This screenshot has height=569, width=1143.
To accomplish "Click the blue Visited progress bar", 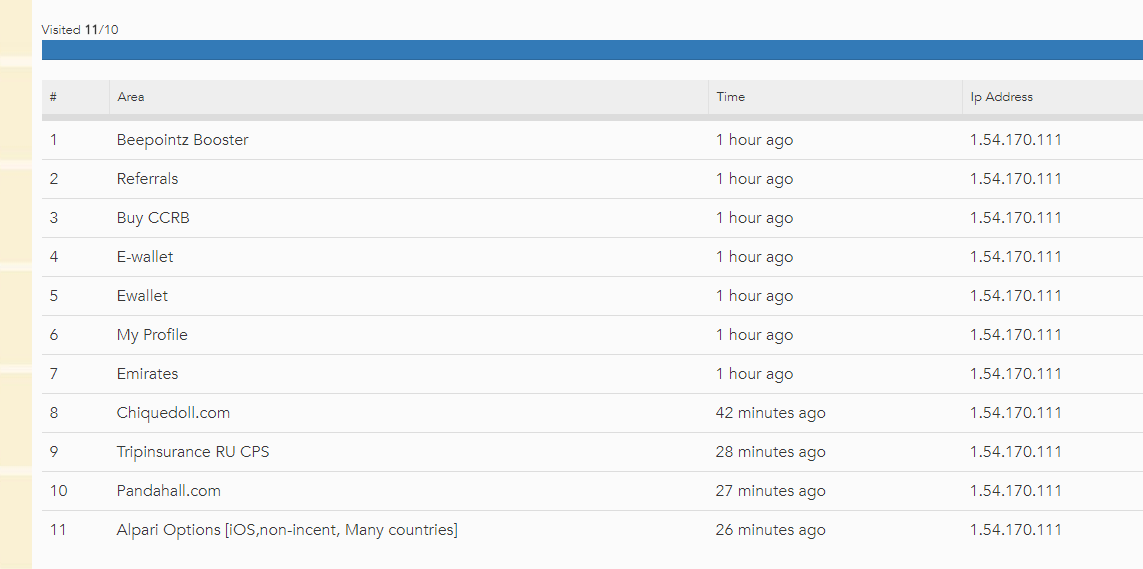I will point(590,50).
